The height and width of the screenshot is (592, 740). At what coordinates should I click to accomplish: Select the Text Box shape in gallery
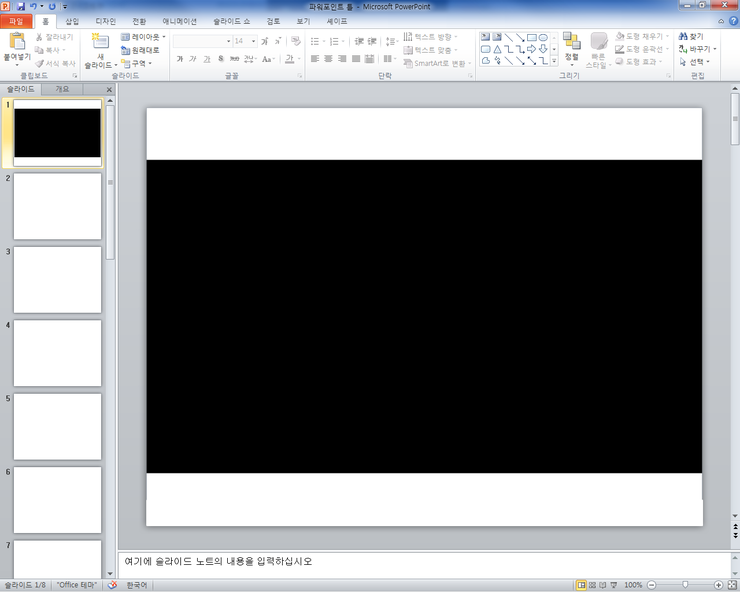485,37
